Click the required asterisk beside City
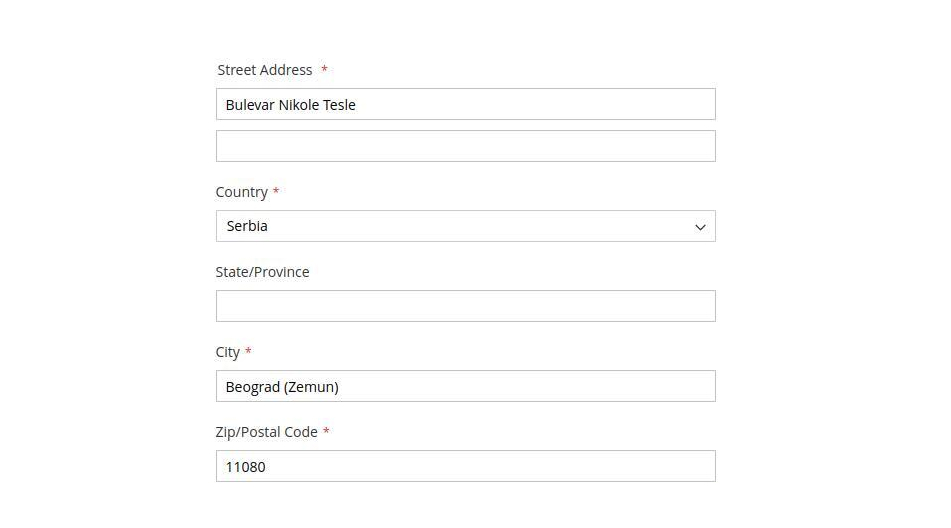The height and width of the screenshot is (528, 951). (x=248, y=351)
